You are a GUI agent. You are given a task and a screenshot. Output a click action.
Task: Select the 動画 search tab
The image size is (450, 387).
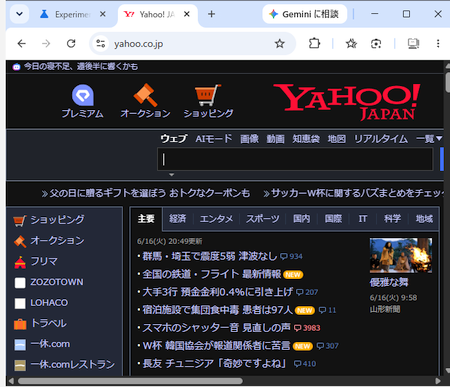(x=275, y=139)
